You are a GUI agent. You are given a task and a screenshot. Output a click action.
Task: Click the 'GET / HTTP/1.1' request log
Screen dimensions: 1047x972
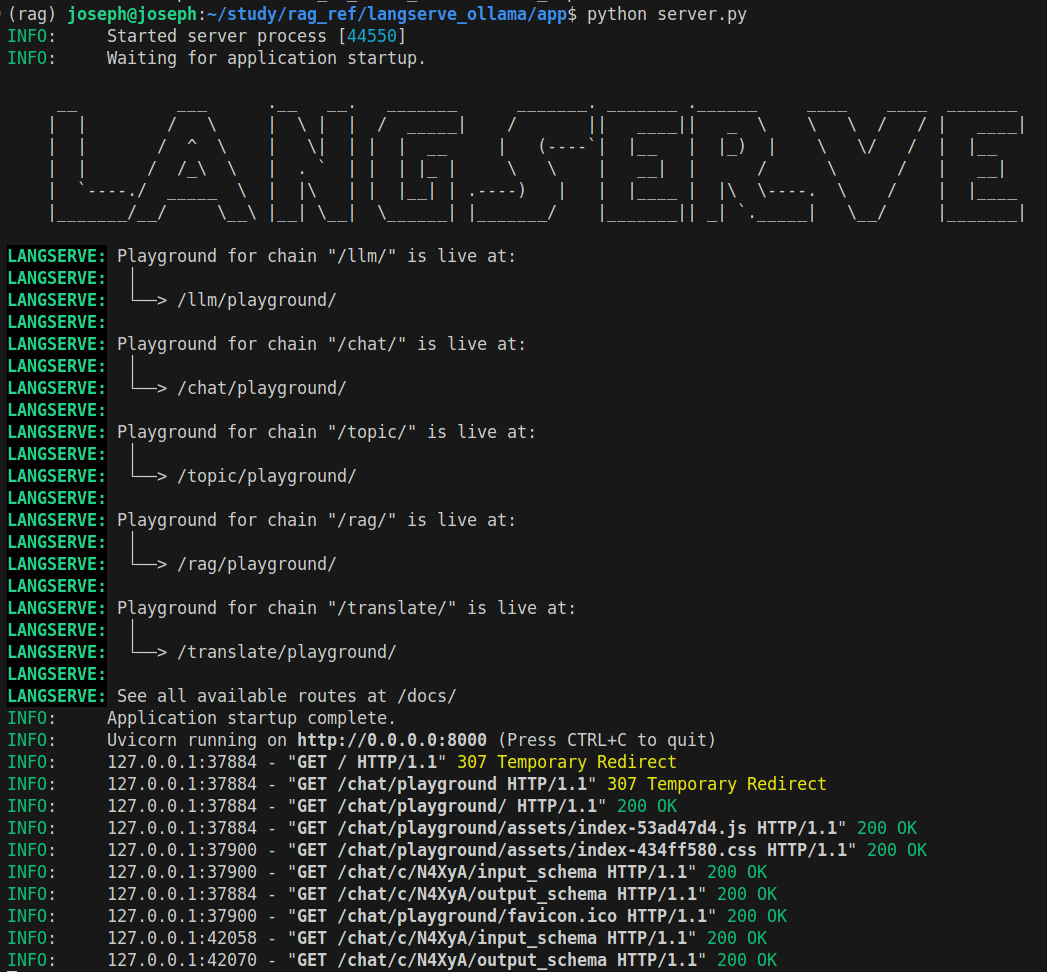coord(367,762)
